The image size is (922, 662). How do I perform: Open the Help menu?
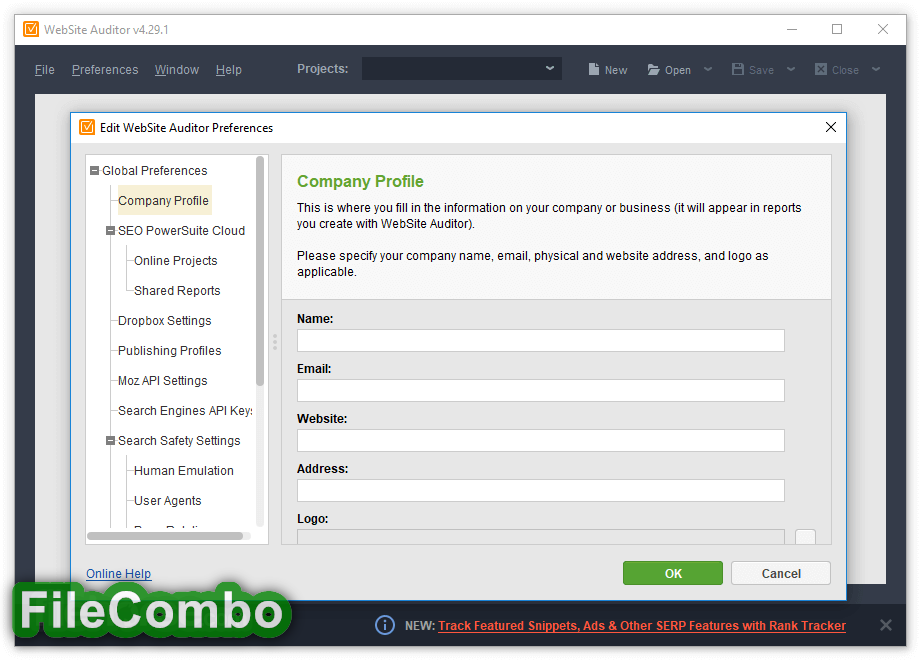click(229, 70)
